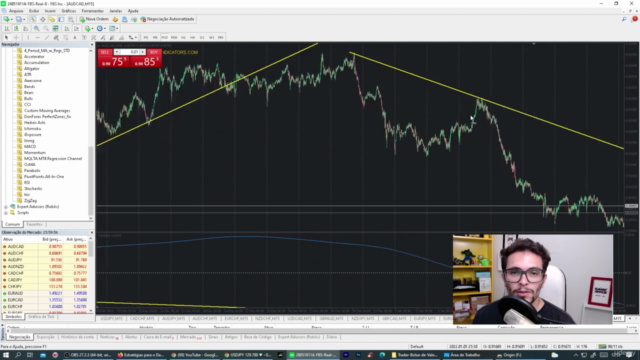Screen dimensions: 640x360
Task: Open OBS from the taskbar
Action: pyautogui.click(x=88, y=355)
